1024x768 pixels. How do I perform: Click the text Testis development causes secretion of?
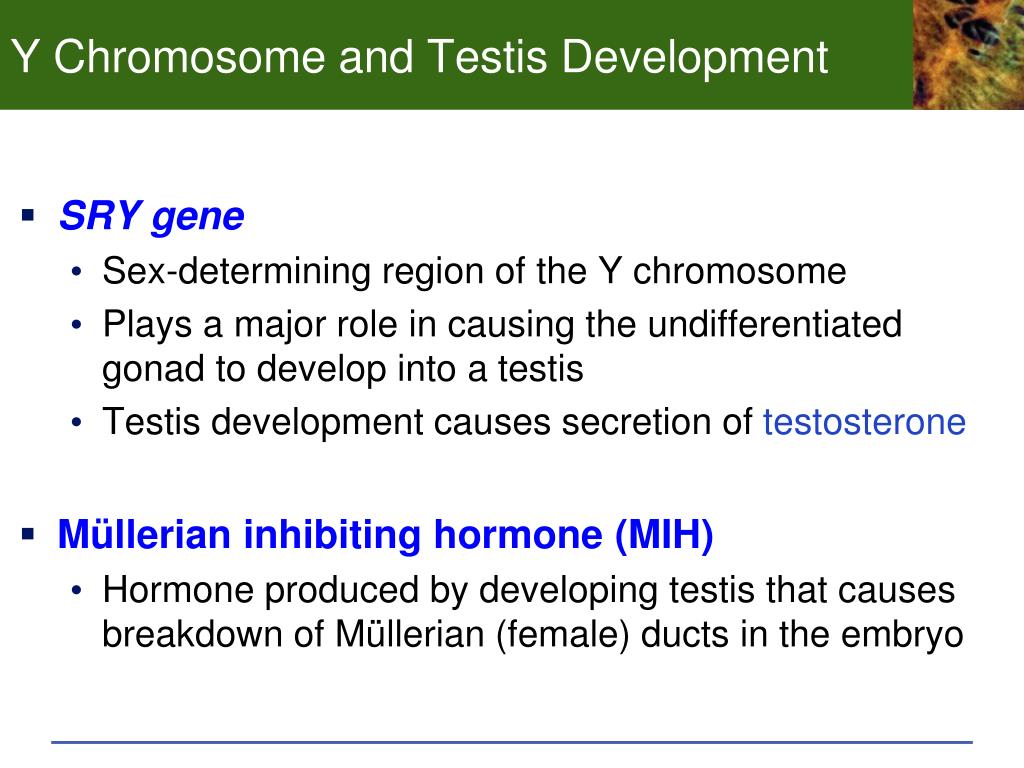[x=428, y=422]
